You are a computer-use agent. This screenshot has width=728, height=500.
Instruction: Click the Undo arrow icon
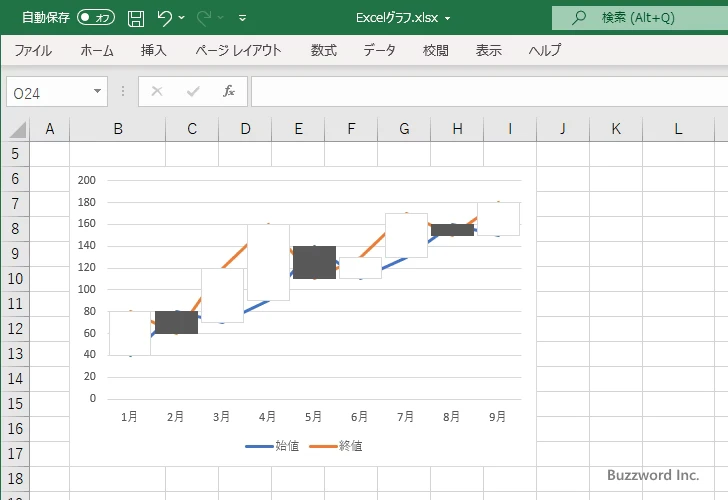(x=164, y=18)
